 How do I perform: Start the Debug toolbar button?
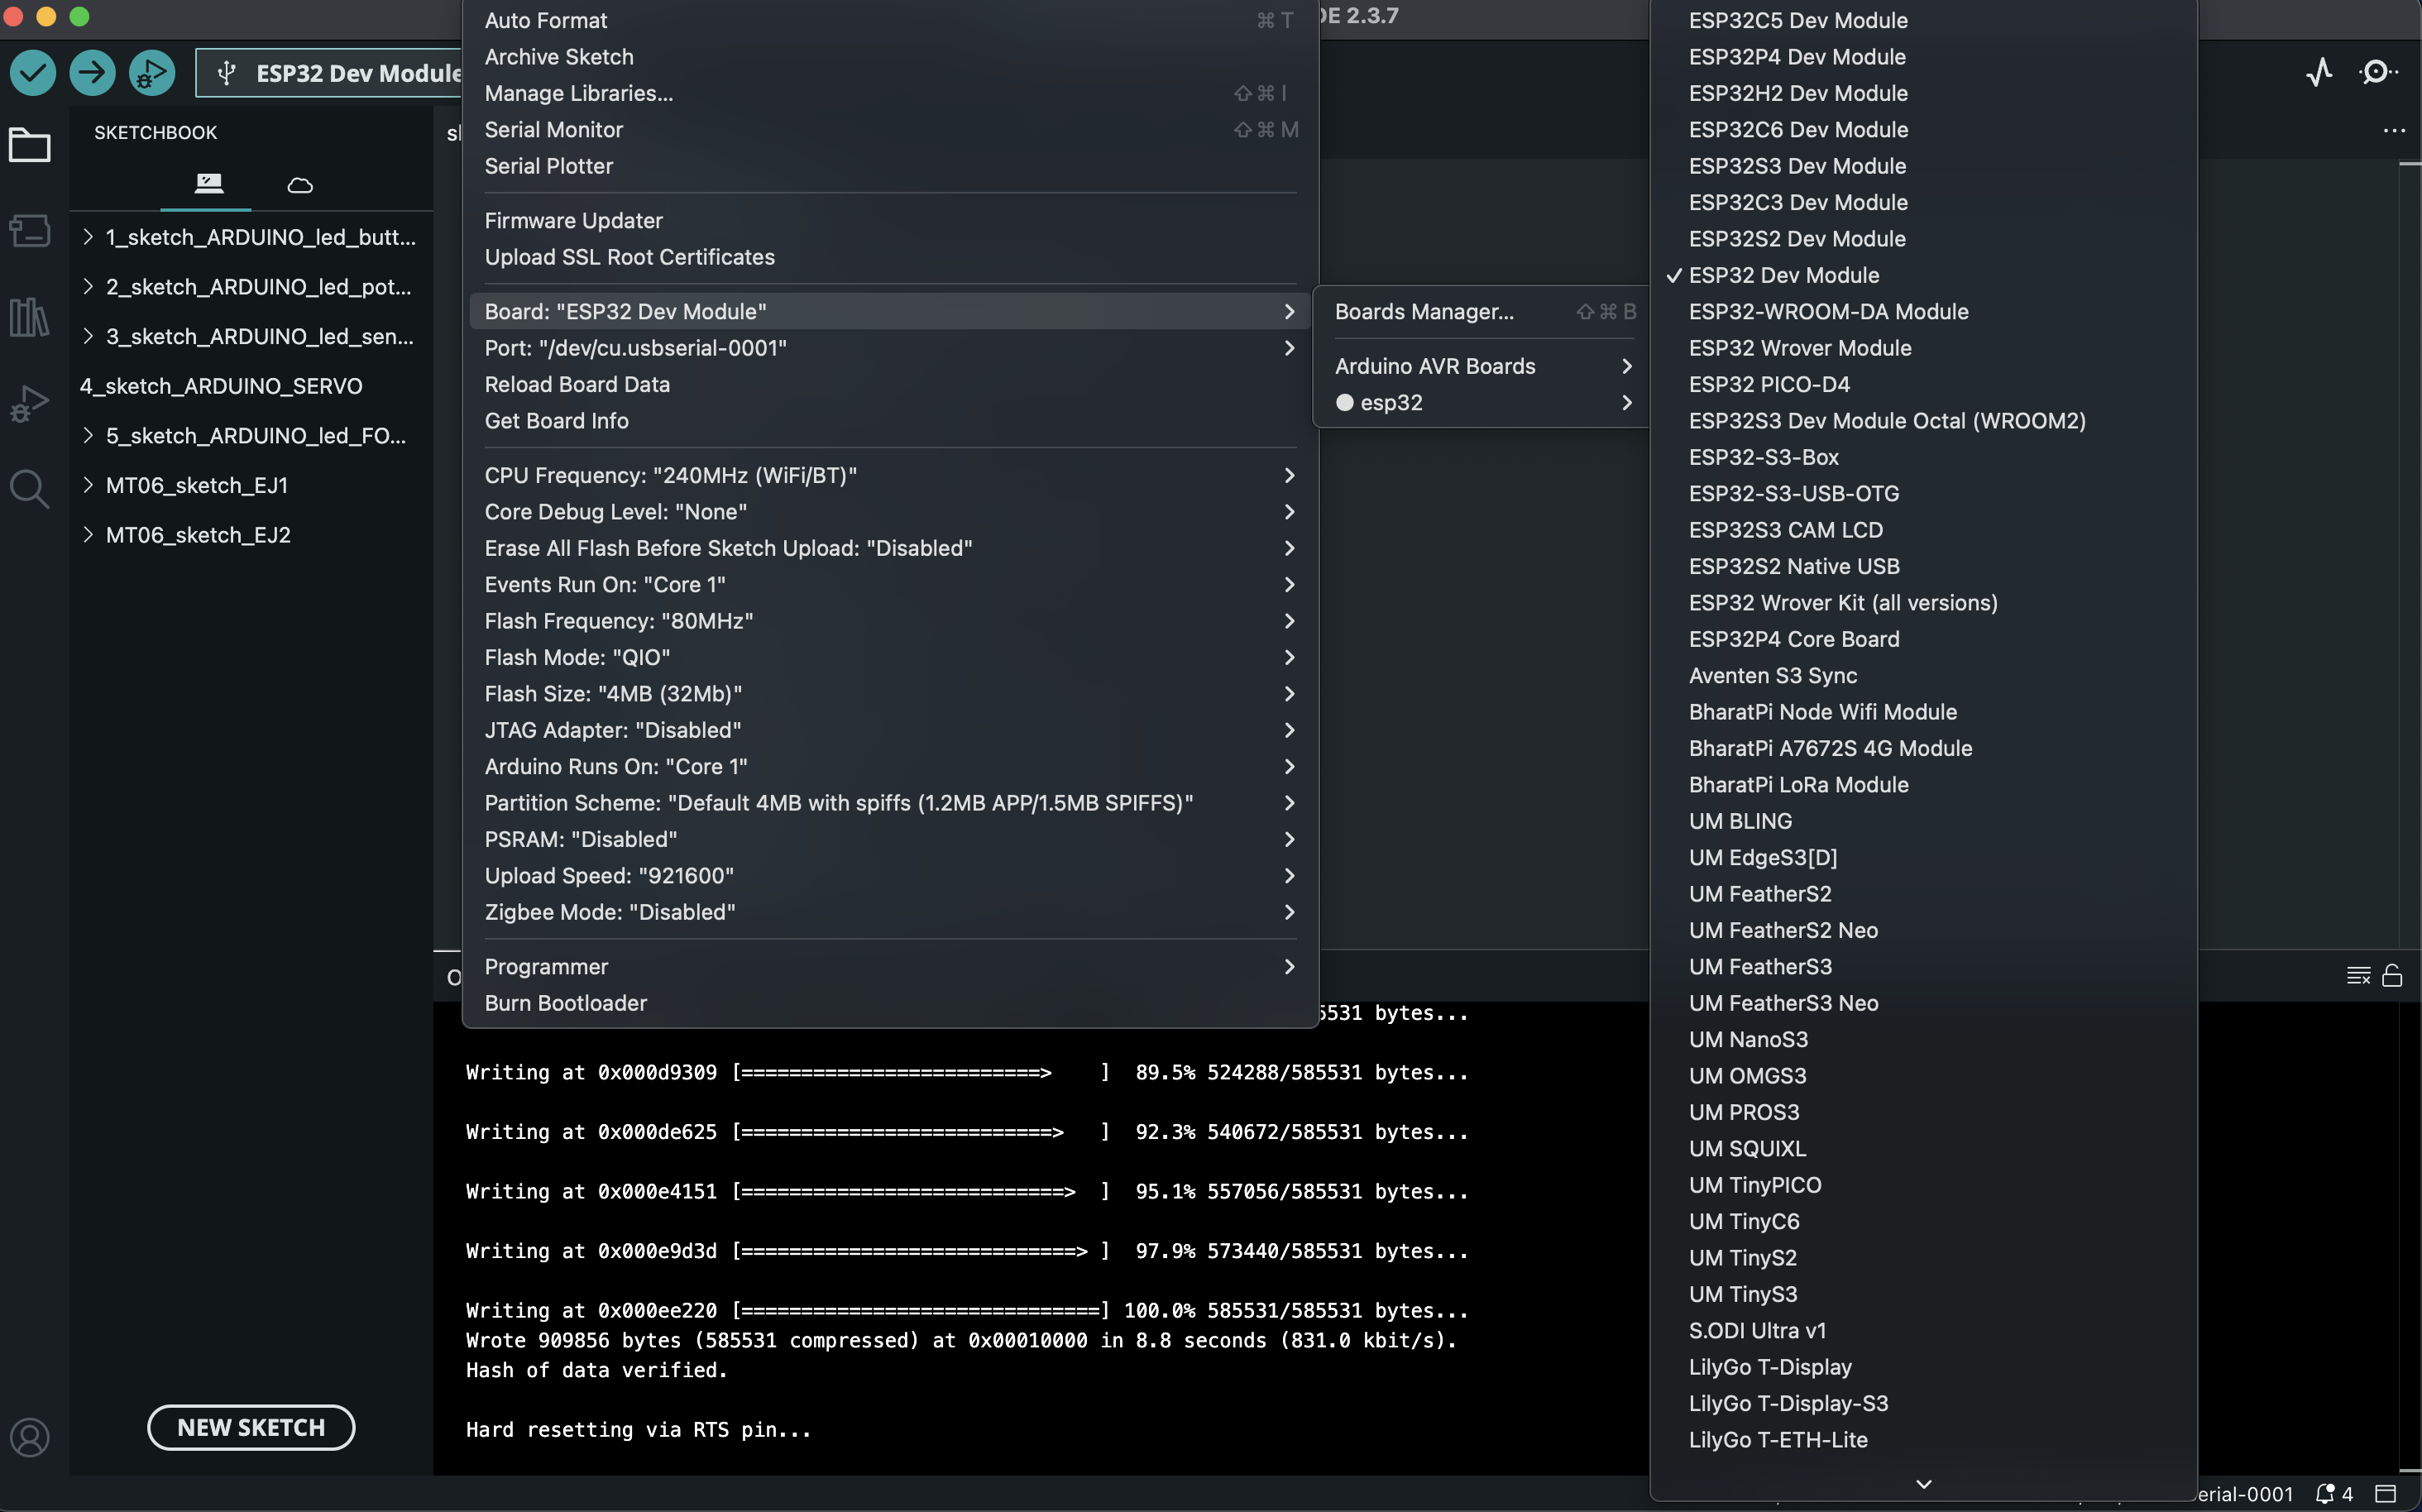(152, 72)
